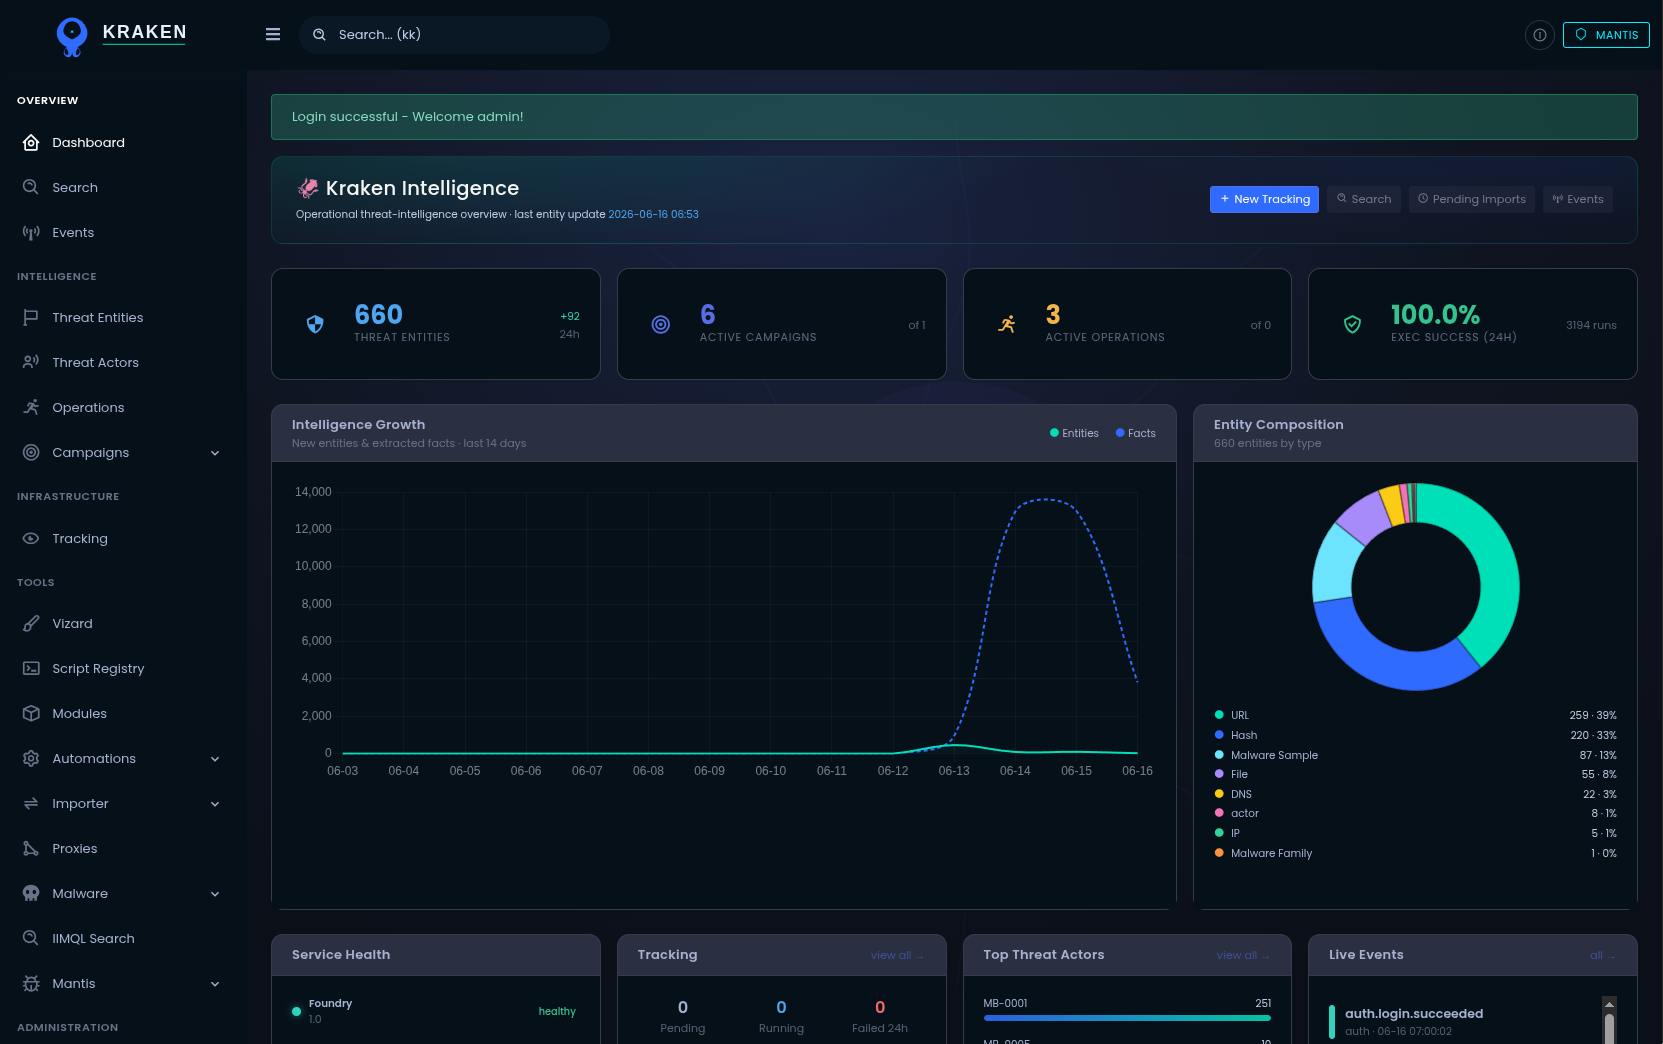The height and width of the screenshot is (1044, 1663).
Task: Click the Operations runner icon in sidebar
Action: [x=31, y=408]
